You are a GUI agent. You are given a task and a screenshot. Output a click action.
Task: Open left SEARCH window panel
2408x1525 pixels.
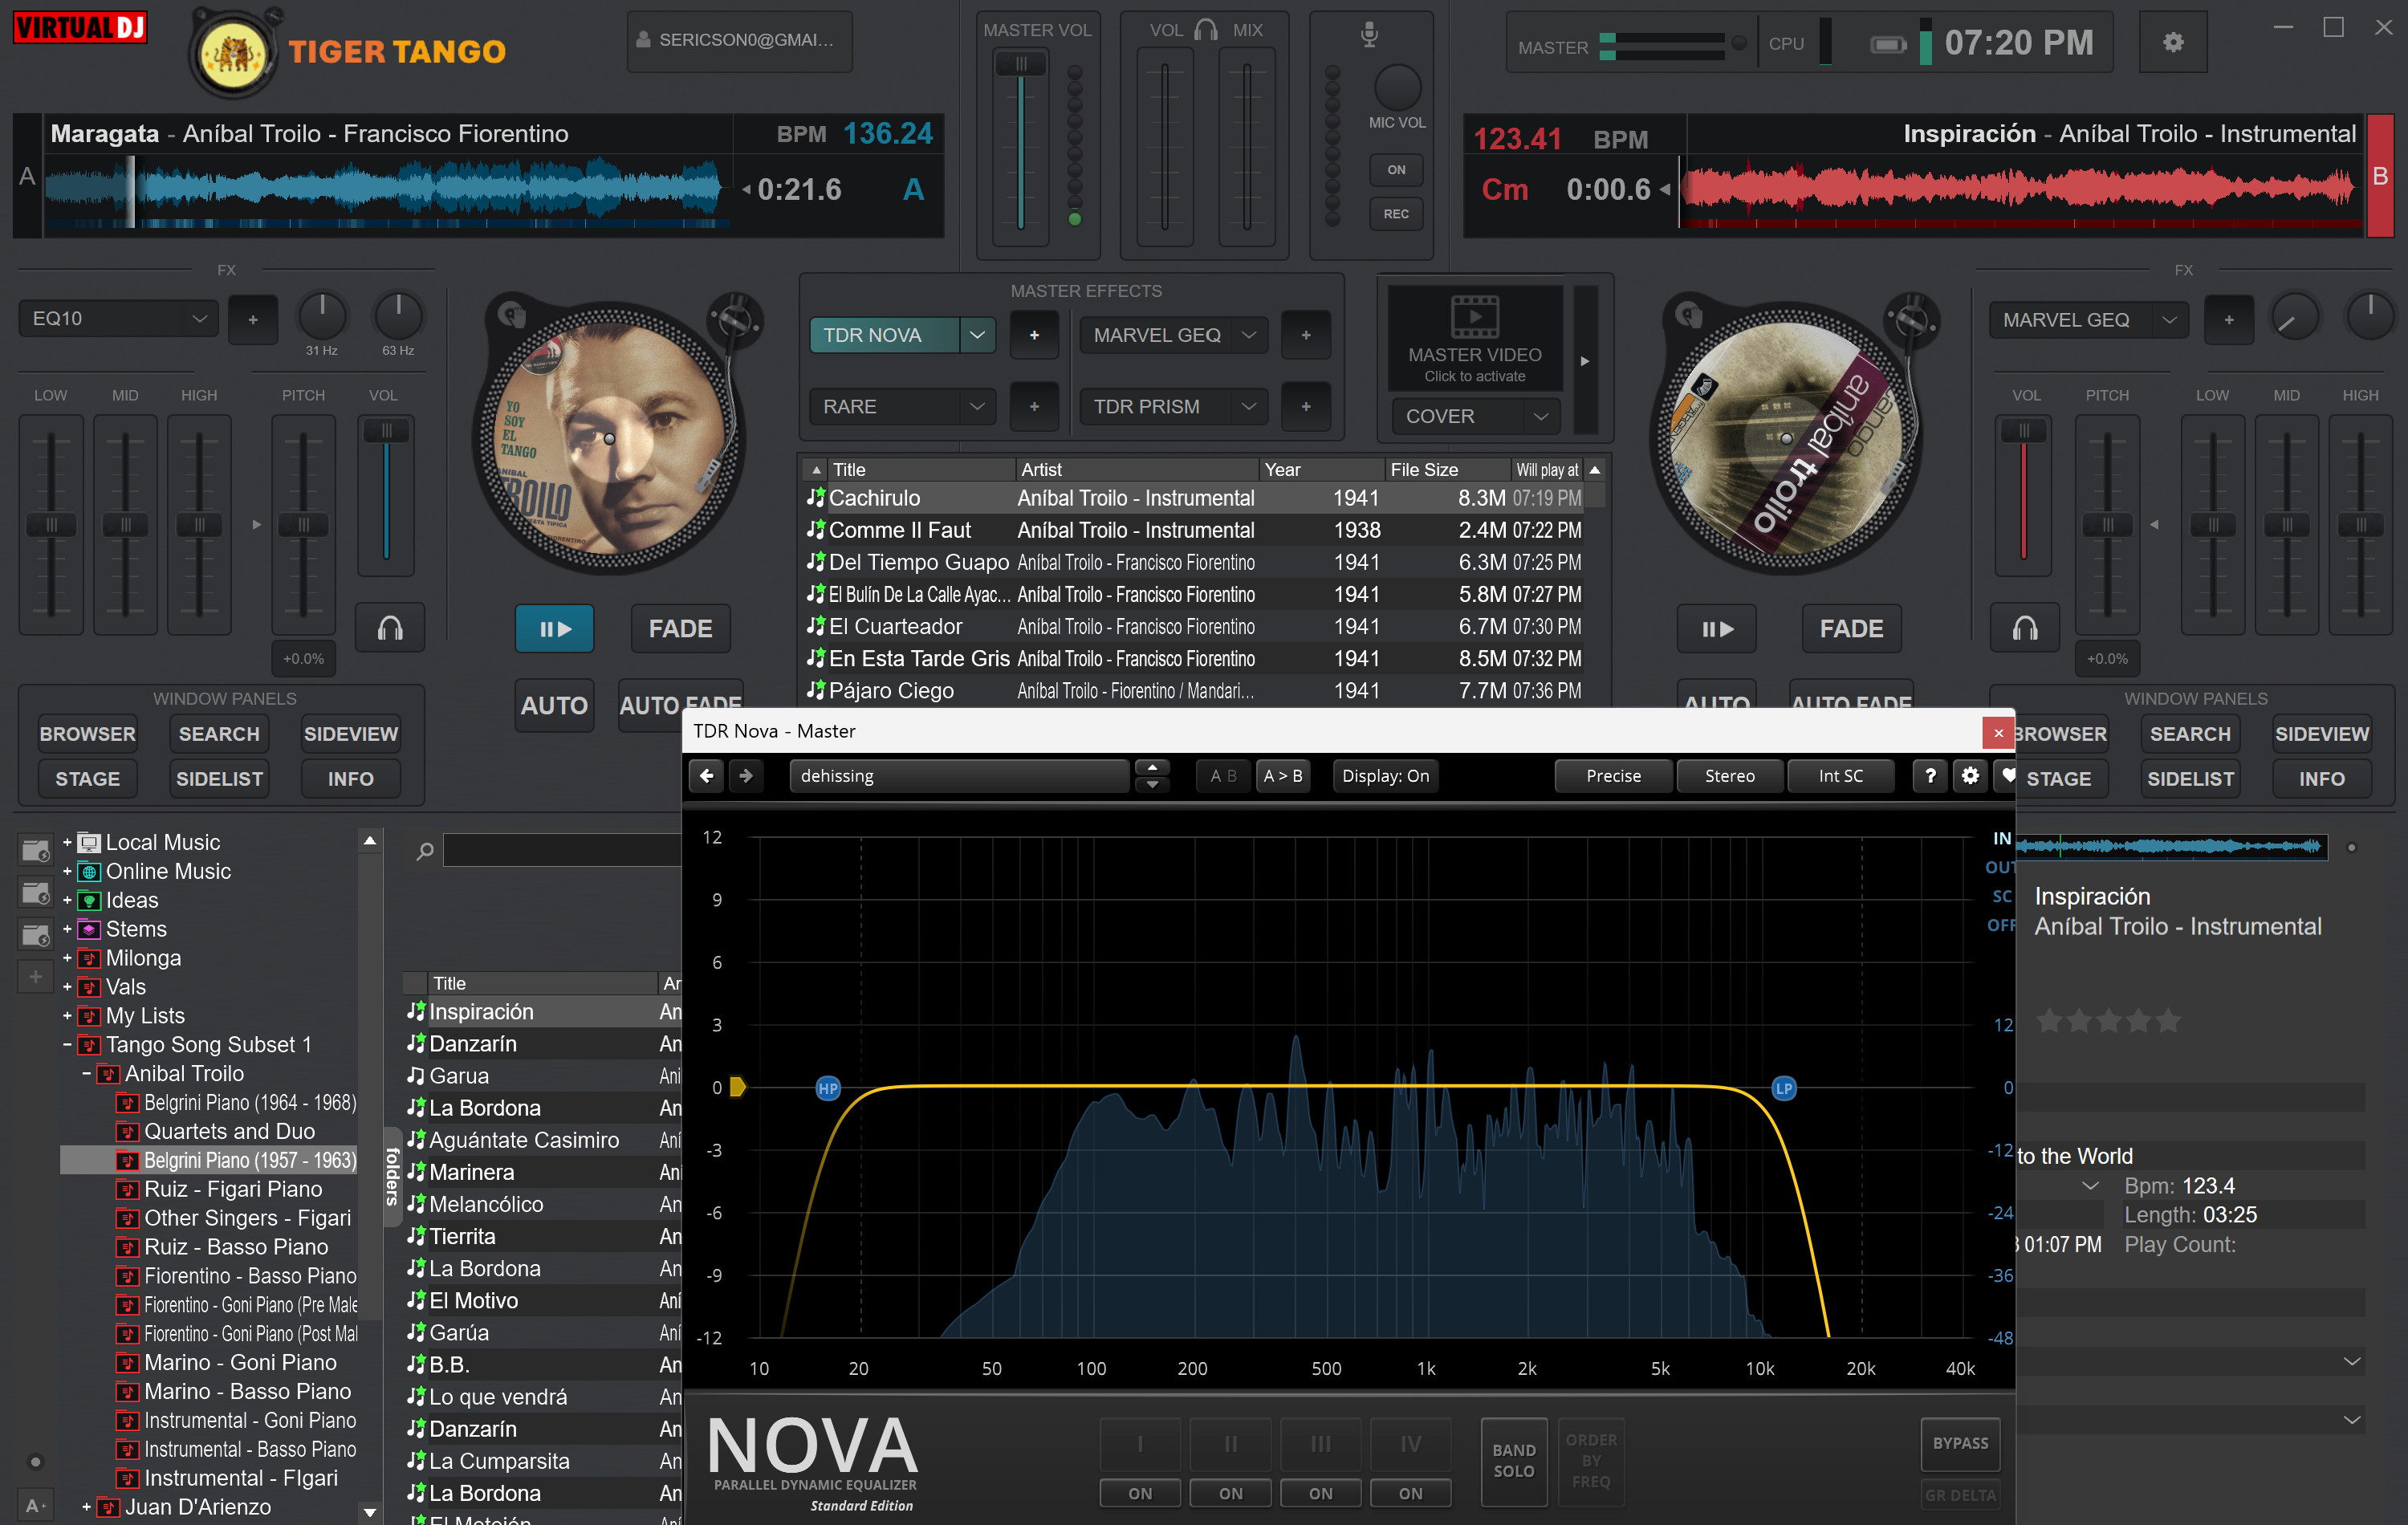[x=219, y=734]
